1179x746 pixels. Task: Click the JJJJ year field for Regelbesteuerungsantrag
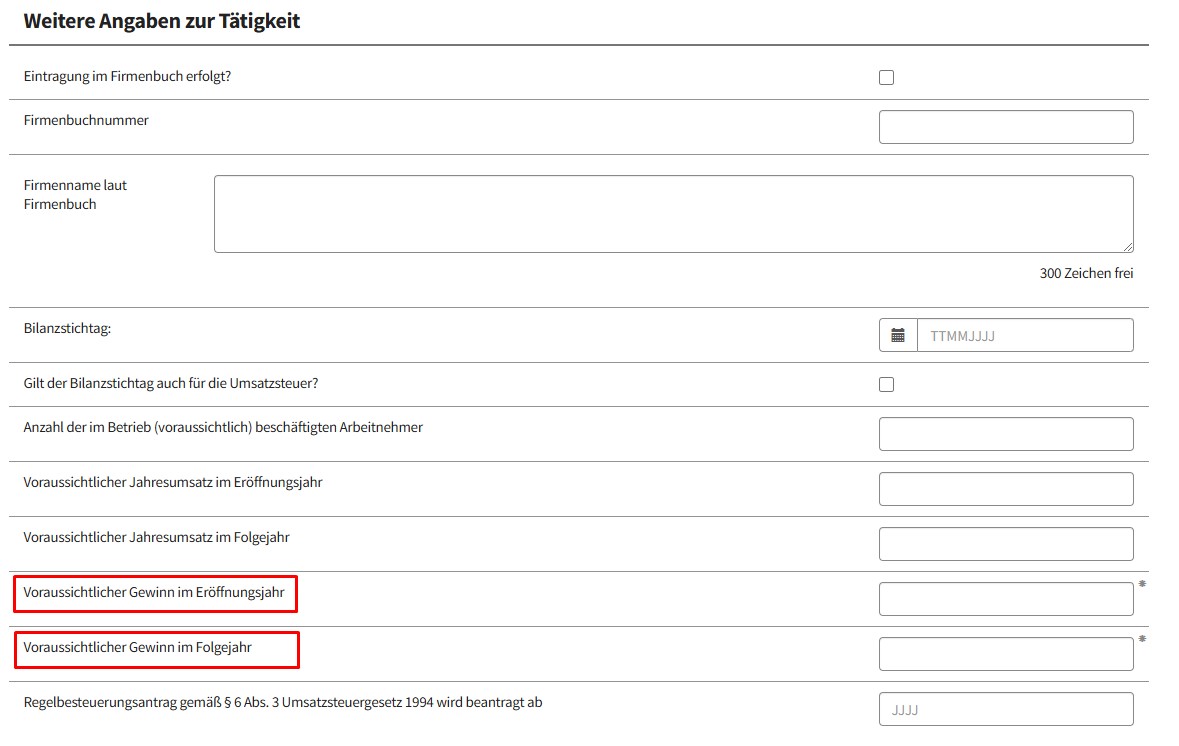point(1005,709)
